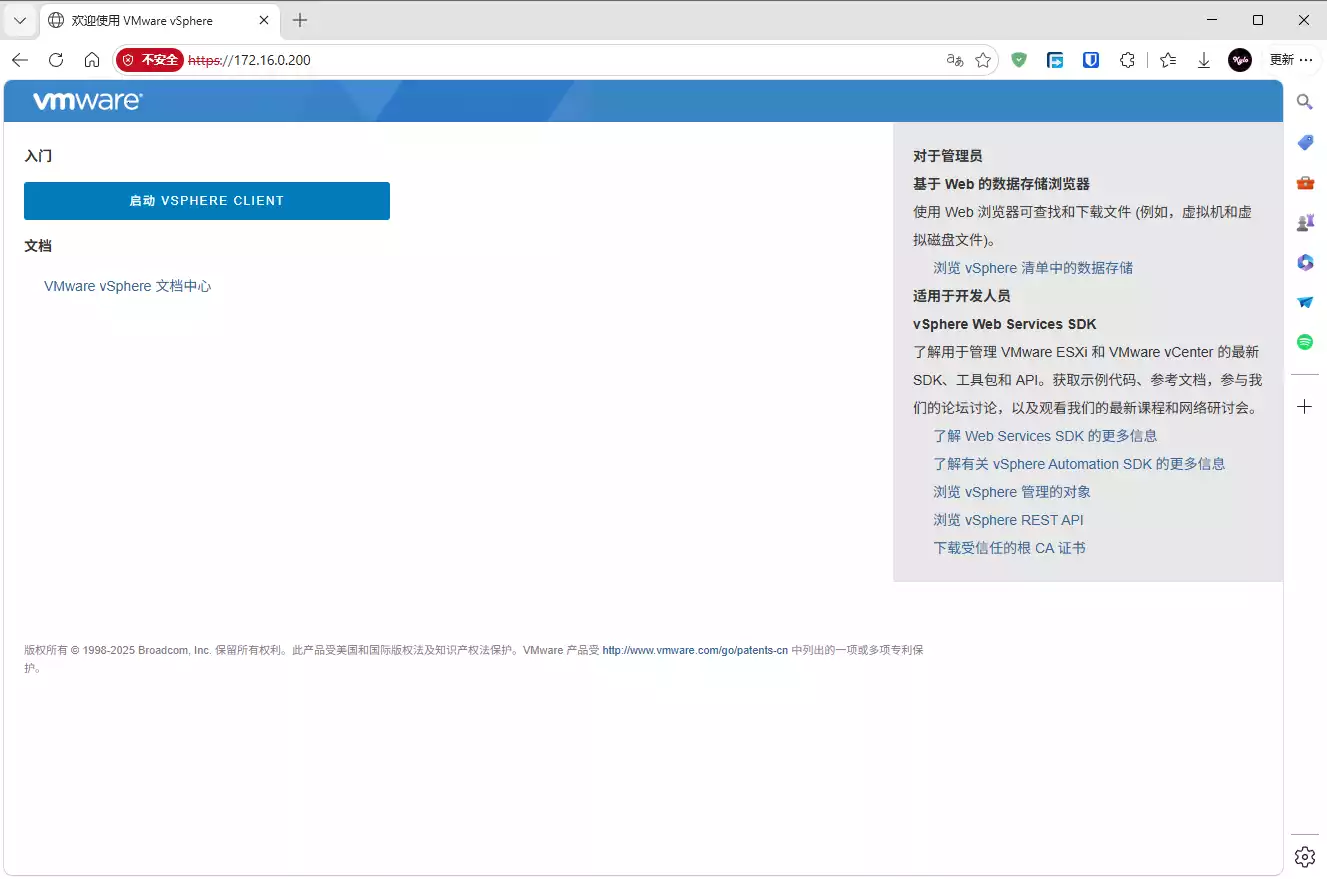The width and height of the screenshot is (1327, 879).
Task: Click the 适用于开发人员 heading
Action: coord(962,296)
